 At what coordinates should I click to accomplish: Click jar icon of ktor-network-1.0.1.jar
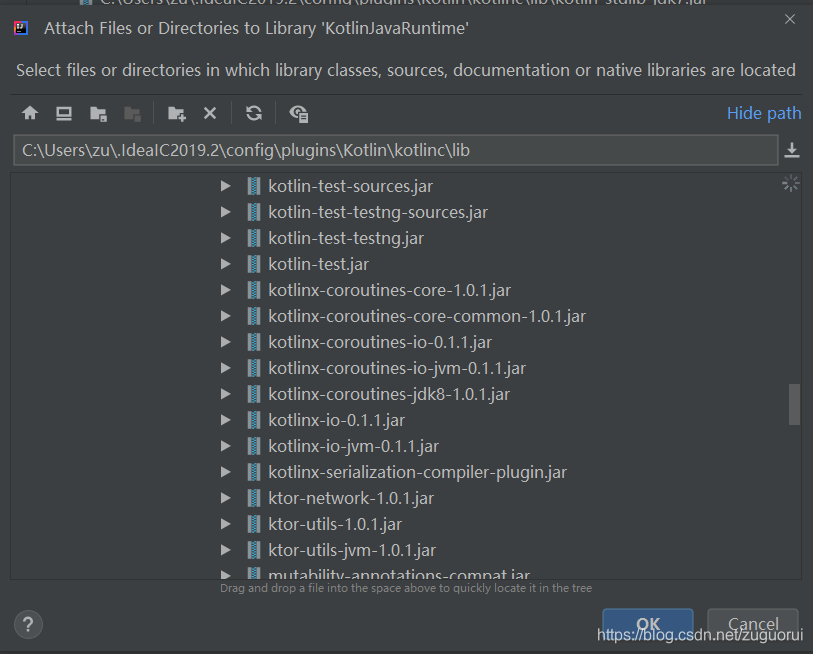click(254, 498)
